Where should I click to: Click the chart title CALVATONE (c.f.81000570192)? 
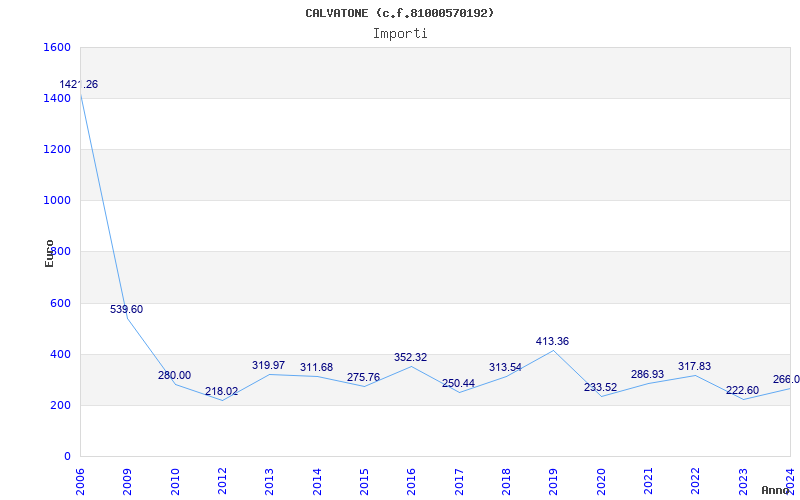pos(399,13)
